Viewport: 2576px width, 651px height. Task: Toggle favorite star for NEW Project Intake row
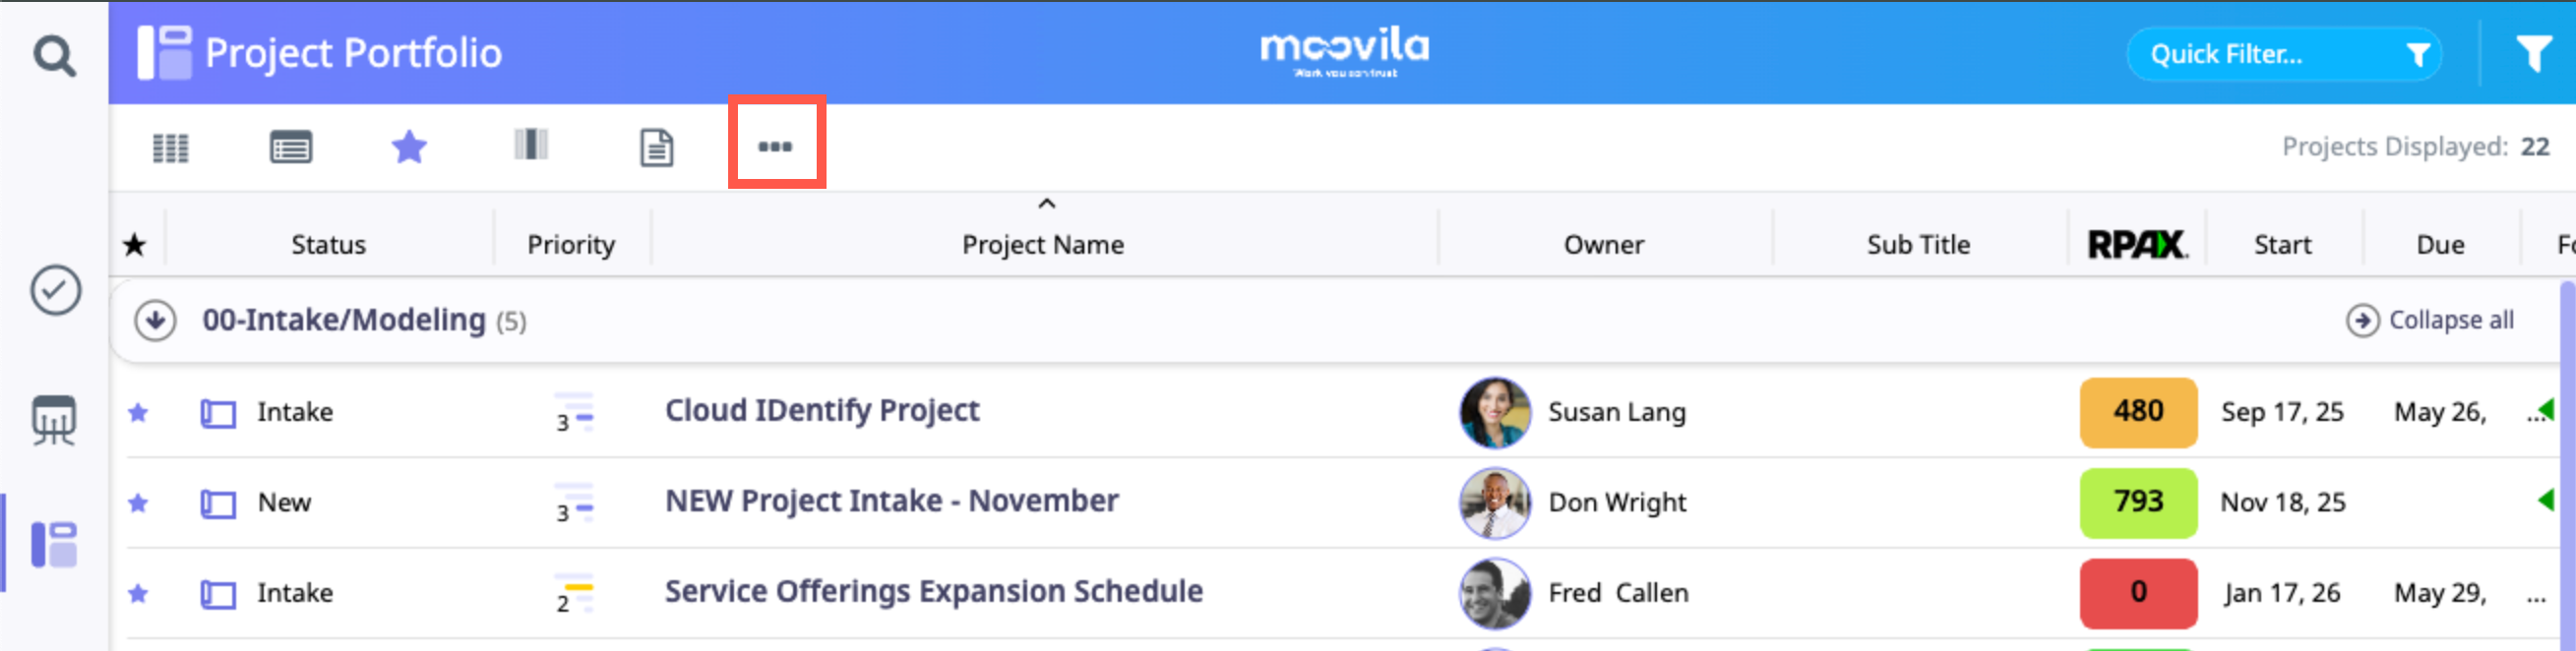[138, 503]
